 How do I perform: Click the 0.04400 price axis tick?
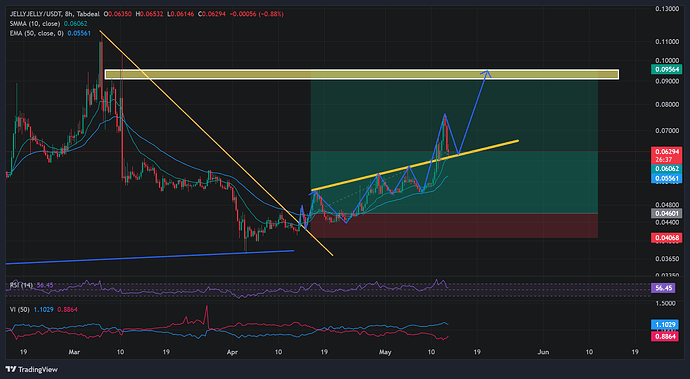click(666, 222)
